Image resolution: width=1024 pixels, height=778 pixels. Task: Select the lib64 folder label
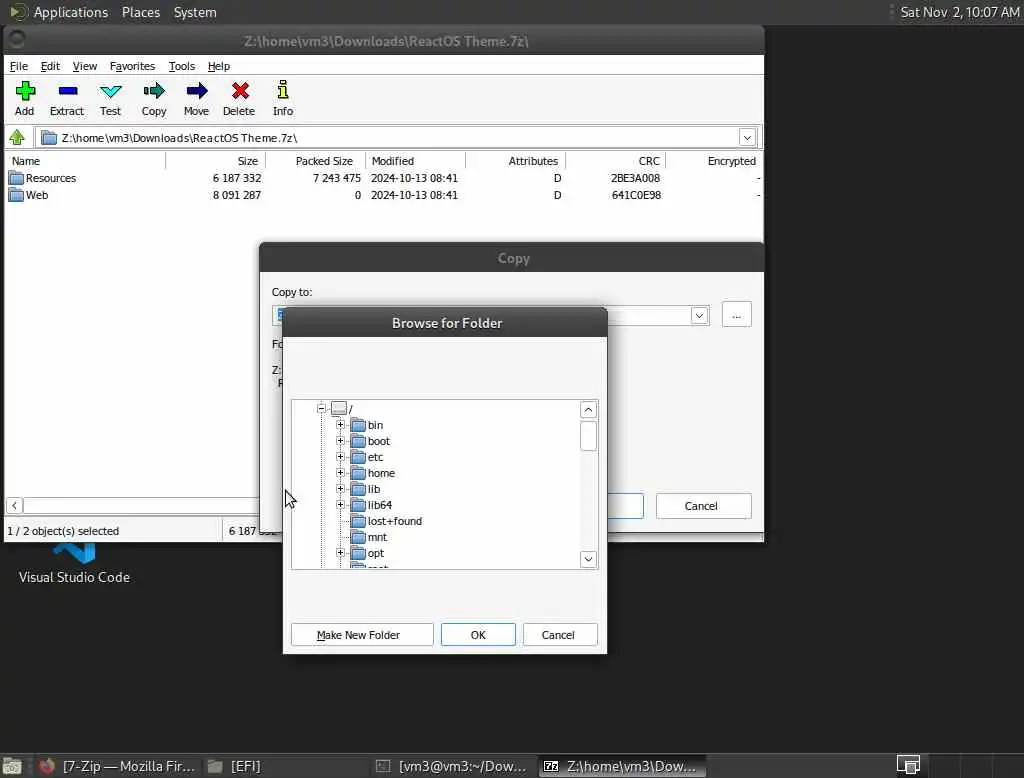379,505
